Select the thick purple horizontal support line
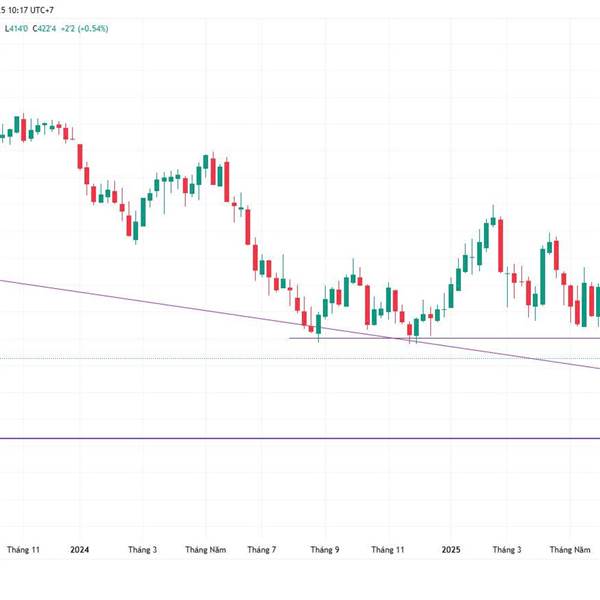The width and height of the screenshot is (600, 600). click(300, 439)
